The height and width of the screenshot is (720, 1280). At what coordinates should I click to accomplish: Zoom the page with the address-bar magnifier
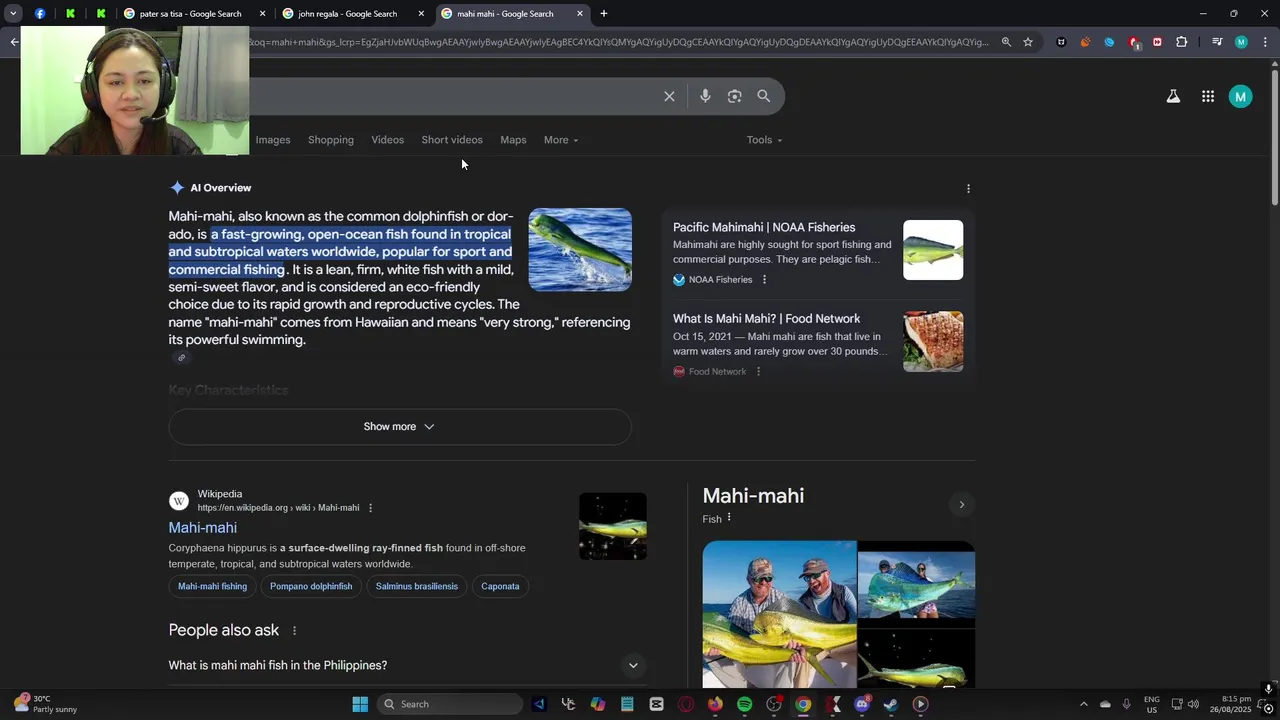[x=1006, y=42]
